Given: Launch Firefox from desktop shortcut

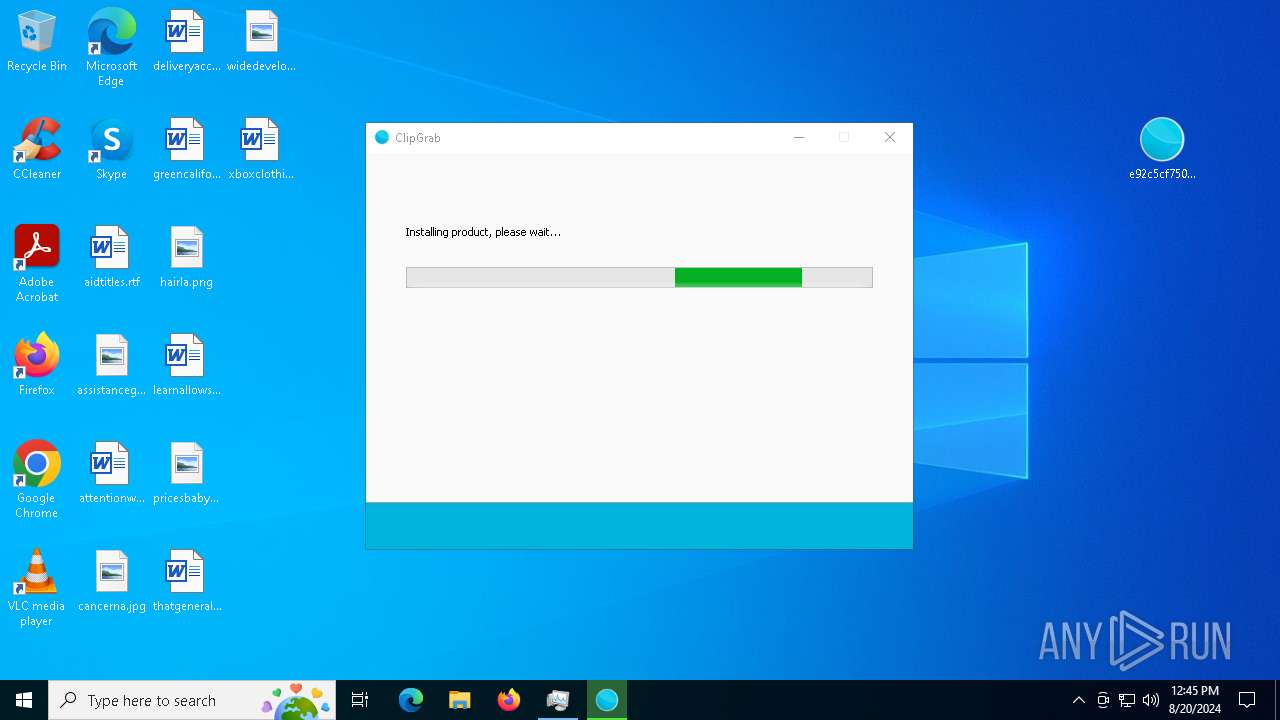Looking at the screenshot, I should click(x=37, y=366).
